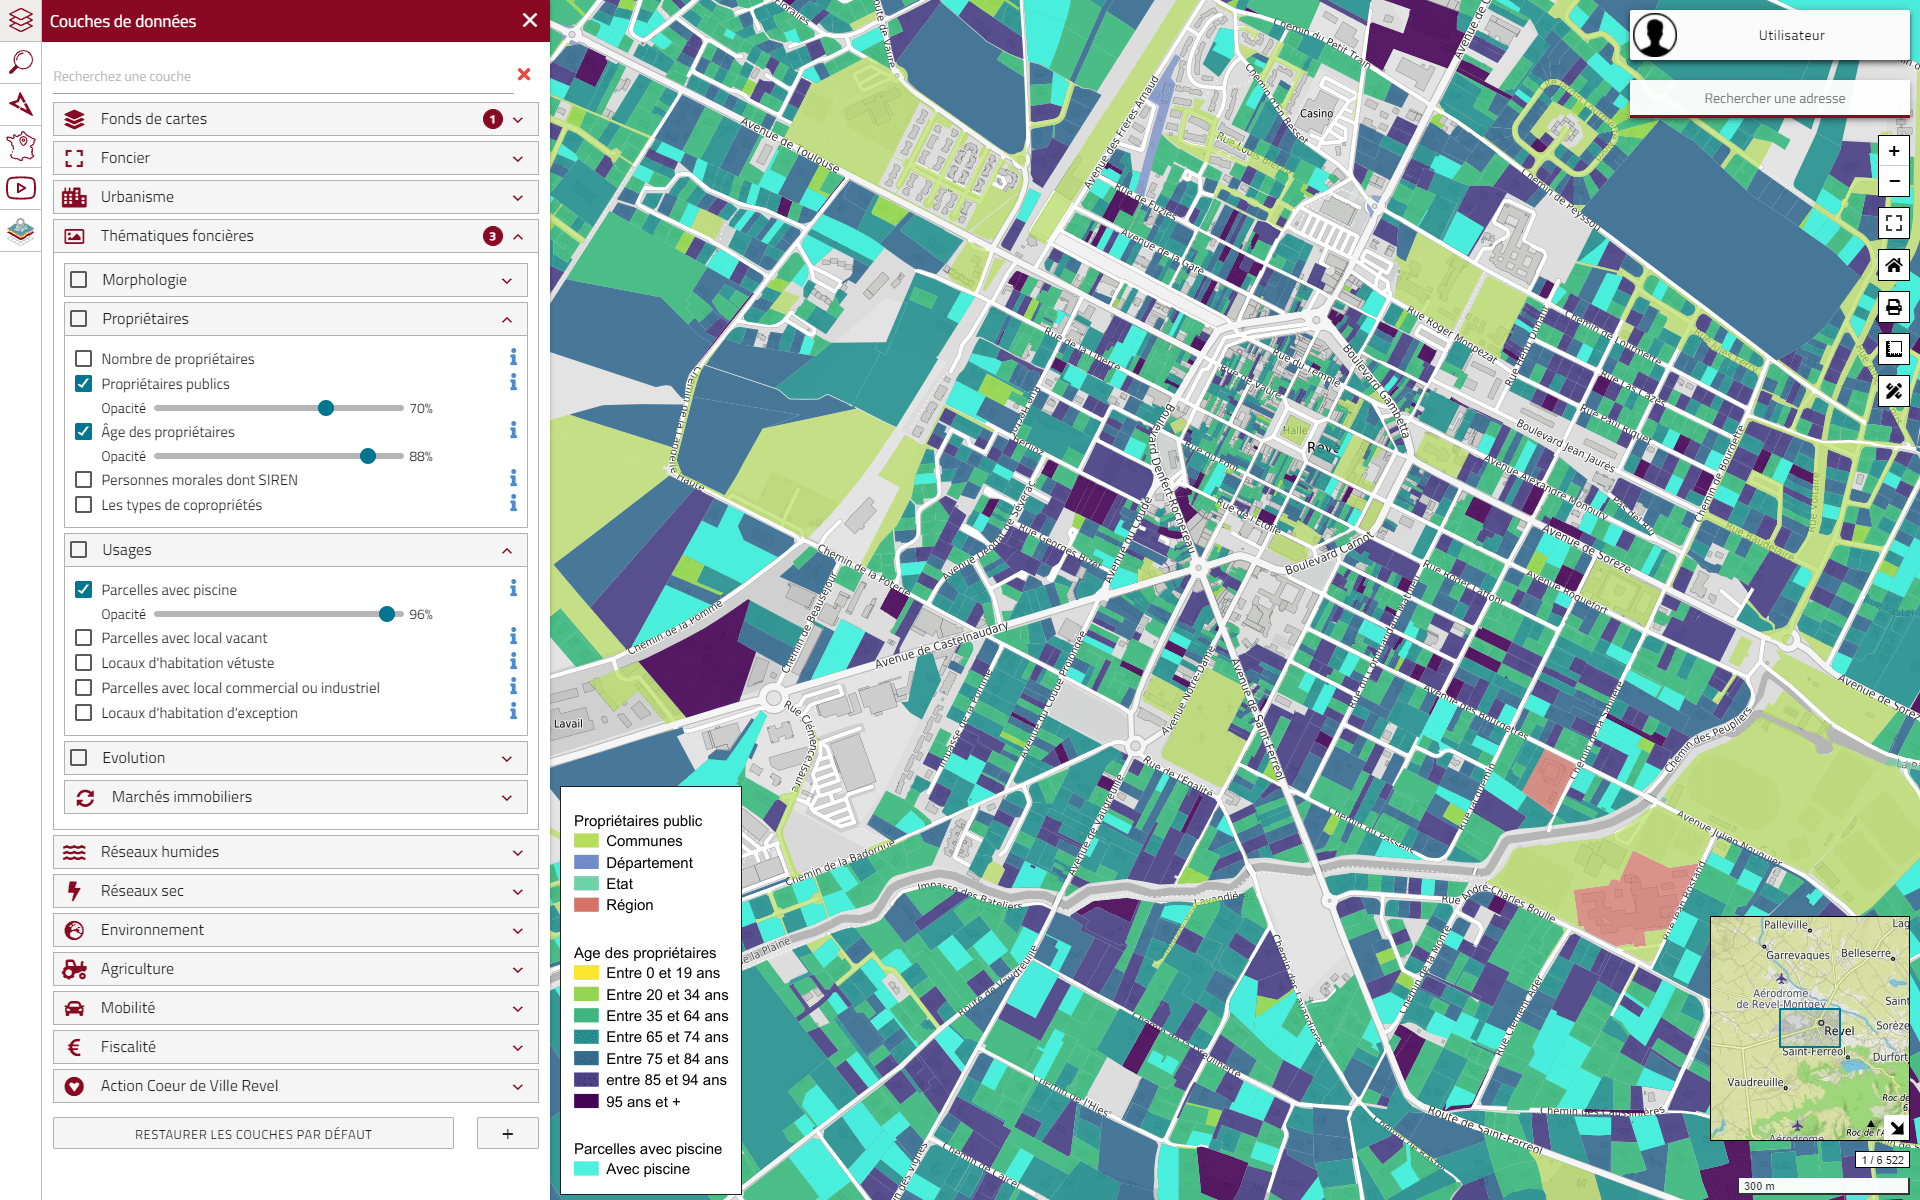Screen dimensions: 1920x1200
Task: Focus the Rechercher une adresse field
Action: (x=1770, y=98)
